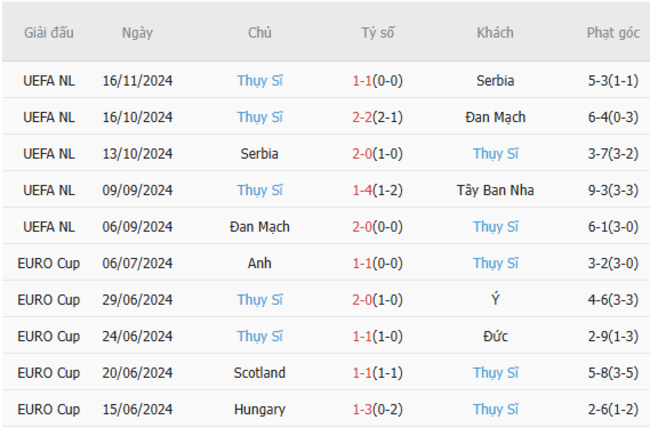
Task: Select Đức team in 24/06/2024 row
Action: [x=495, y=336]
